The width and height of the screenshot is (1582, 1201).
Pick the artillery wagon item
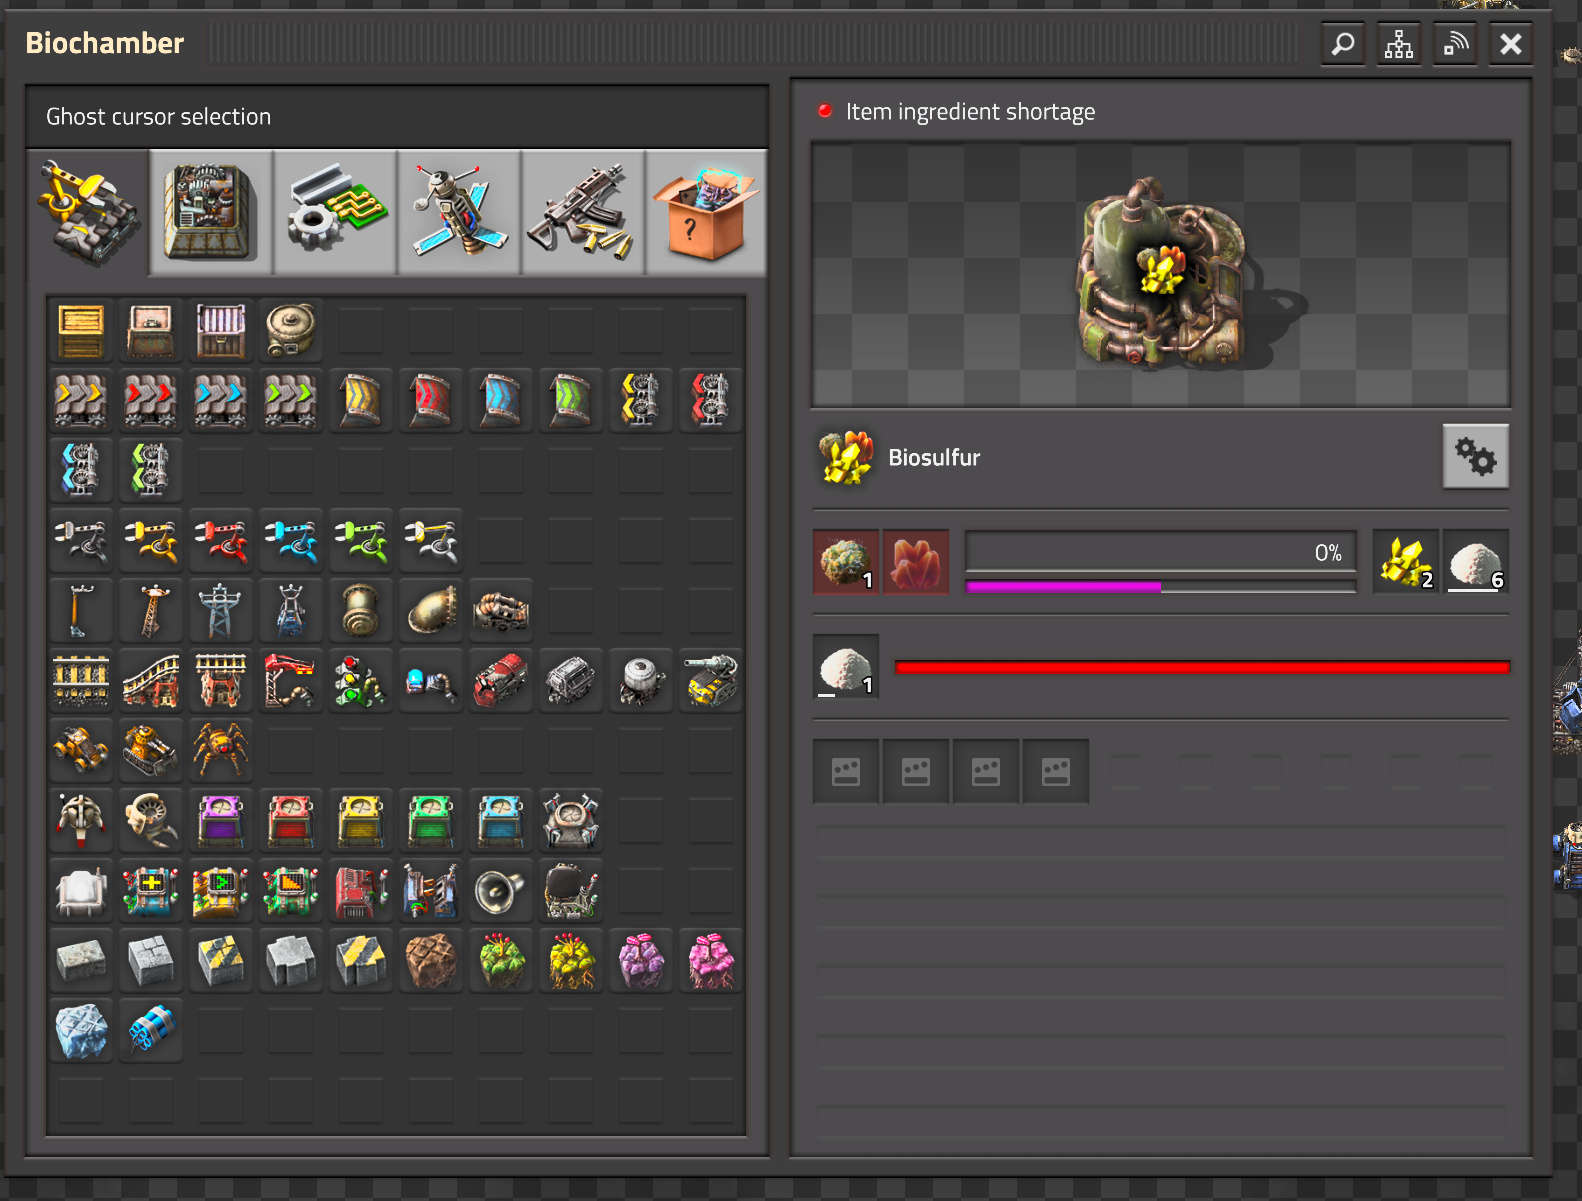coord(711,681)
